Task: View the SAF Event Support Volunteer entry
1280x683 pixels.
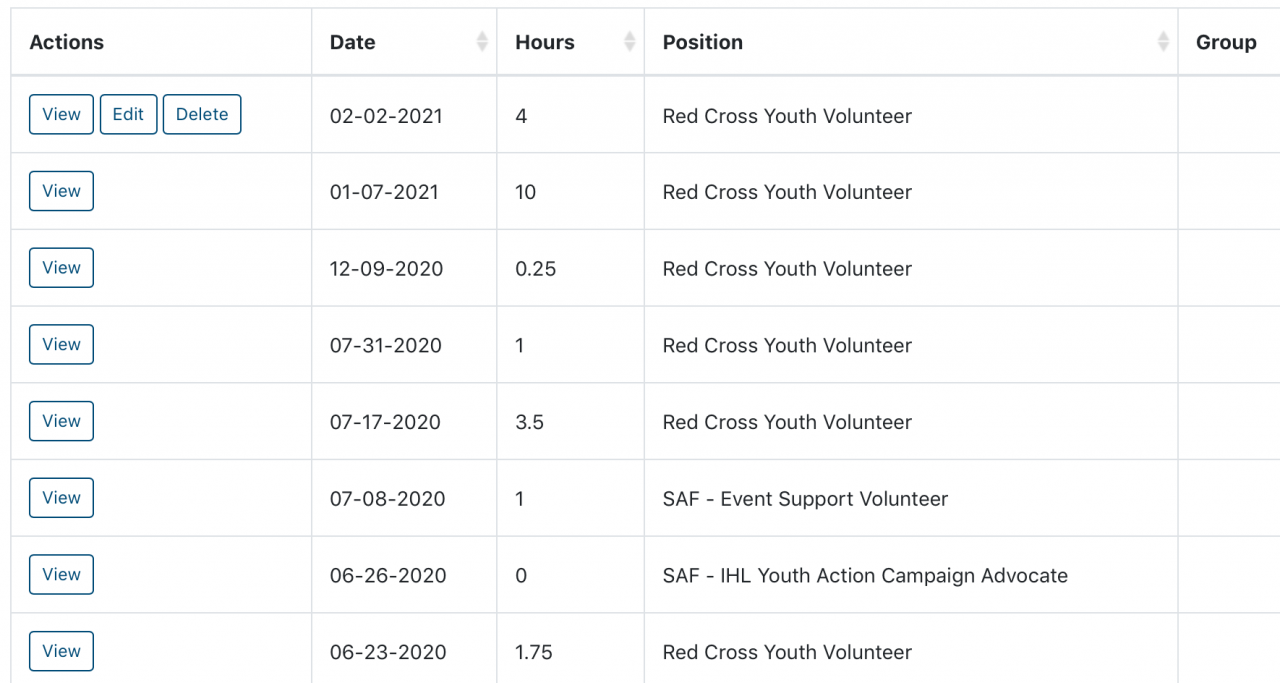Action: pyautogui.click(x=61, y=498)
